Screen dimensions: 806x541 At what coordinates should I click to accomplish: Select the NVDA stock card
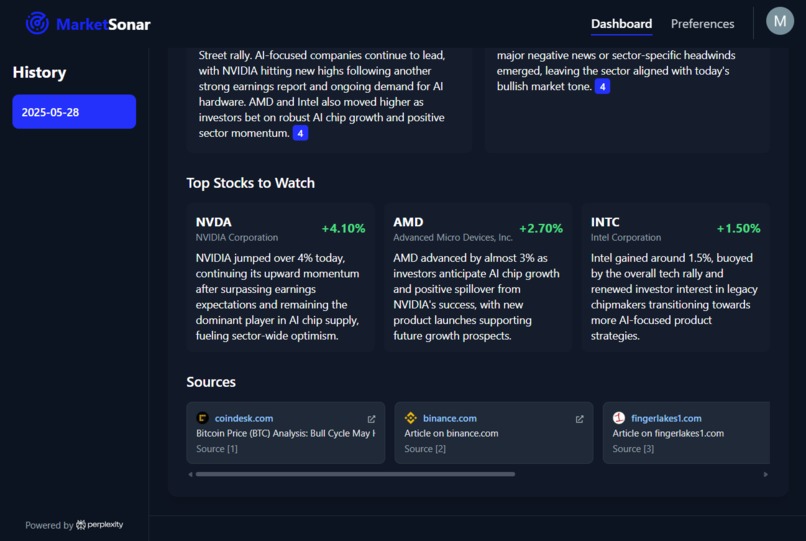(x=280, y=278)
